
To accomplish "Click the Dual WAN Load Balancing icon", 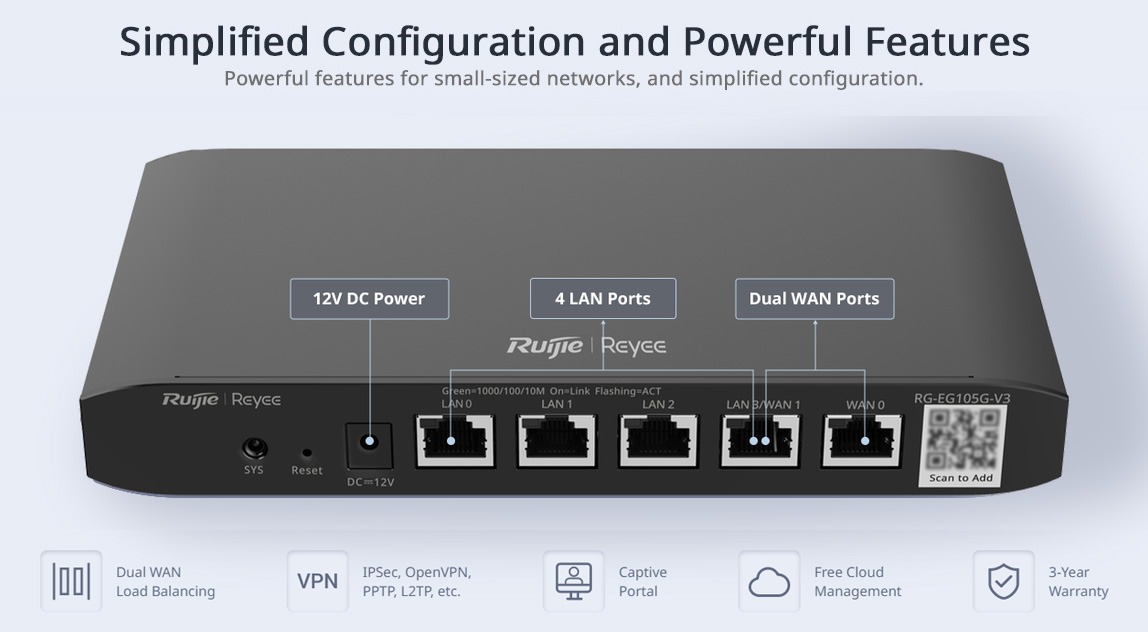I will pos(71,581).
